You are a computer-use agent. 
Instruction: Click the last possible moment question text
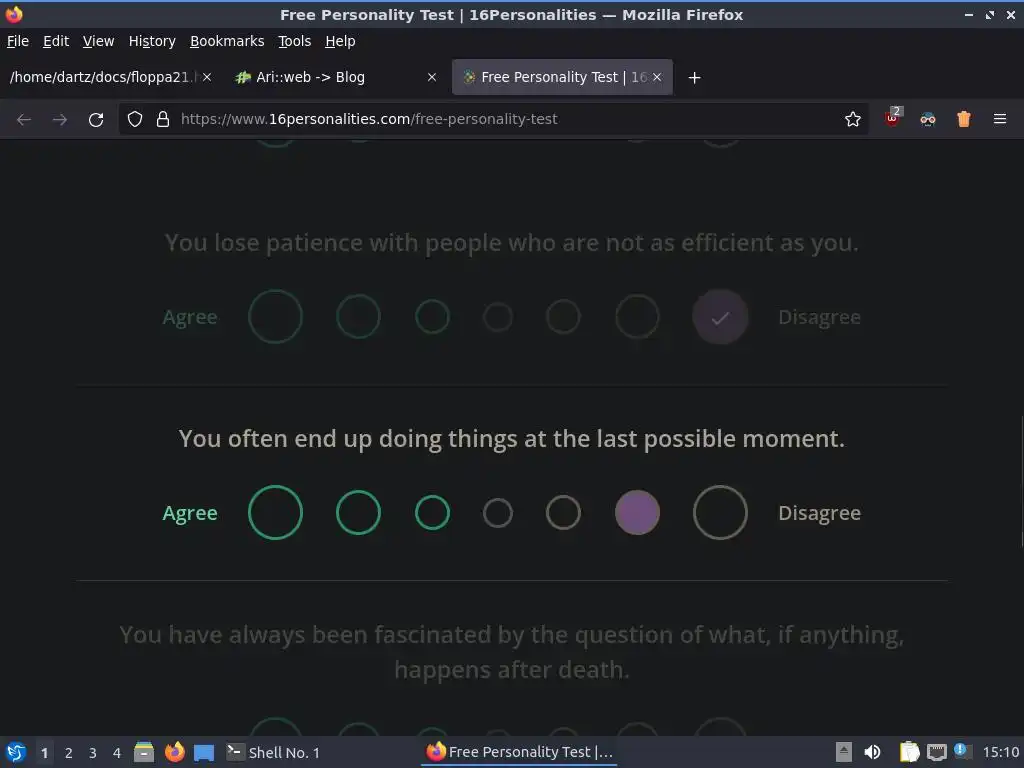click(x=511, y=439)
